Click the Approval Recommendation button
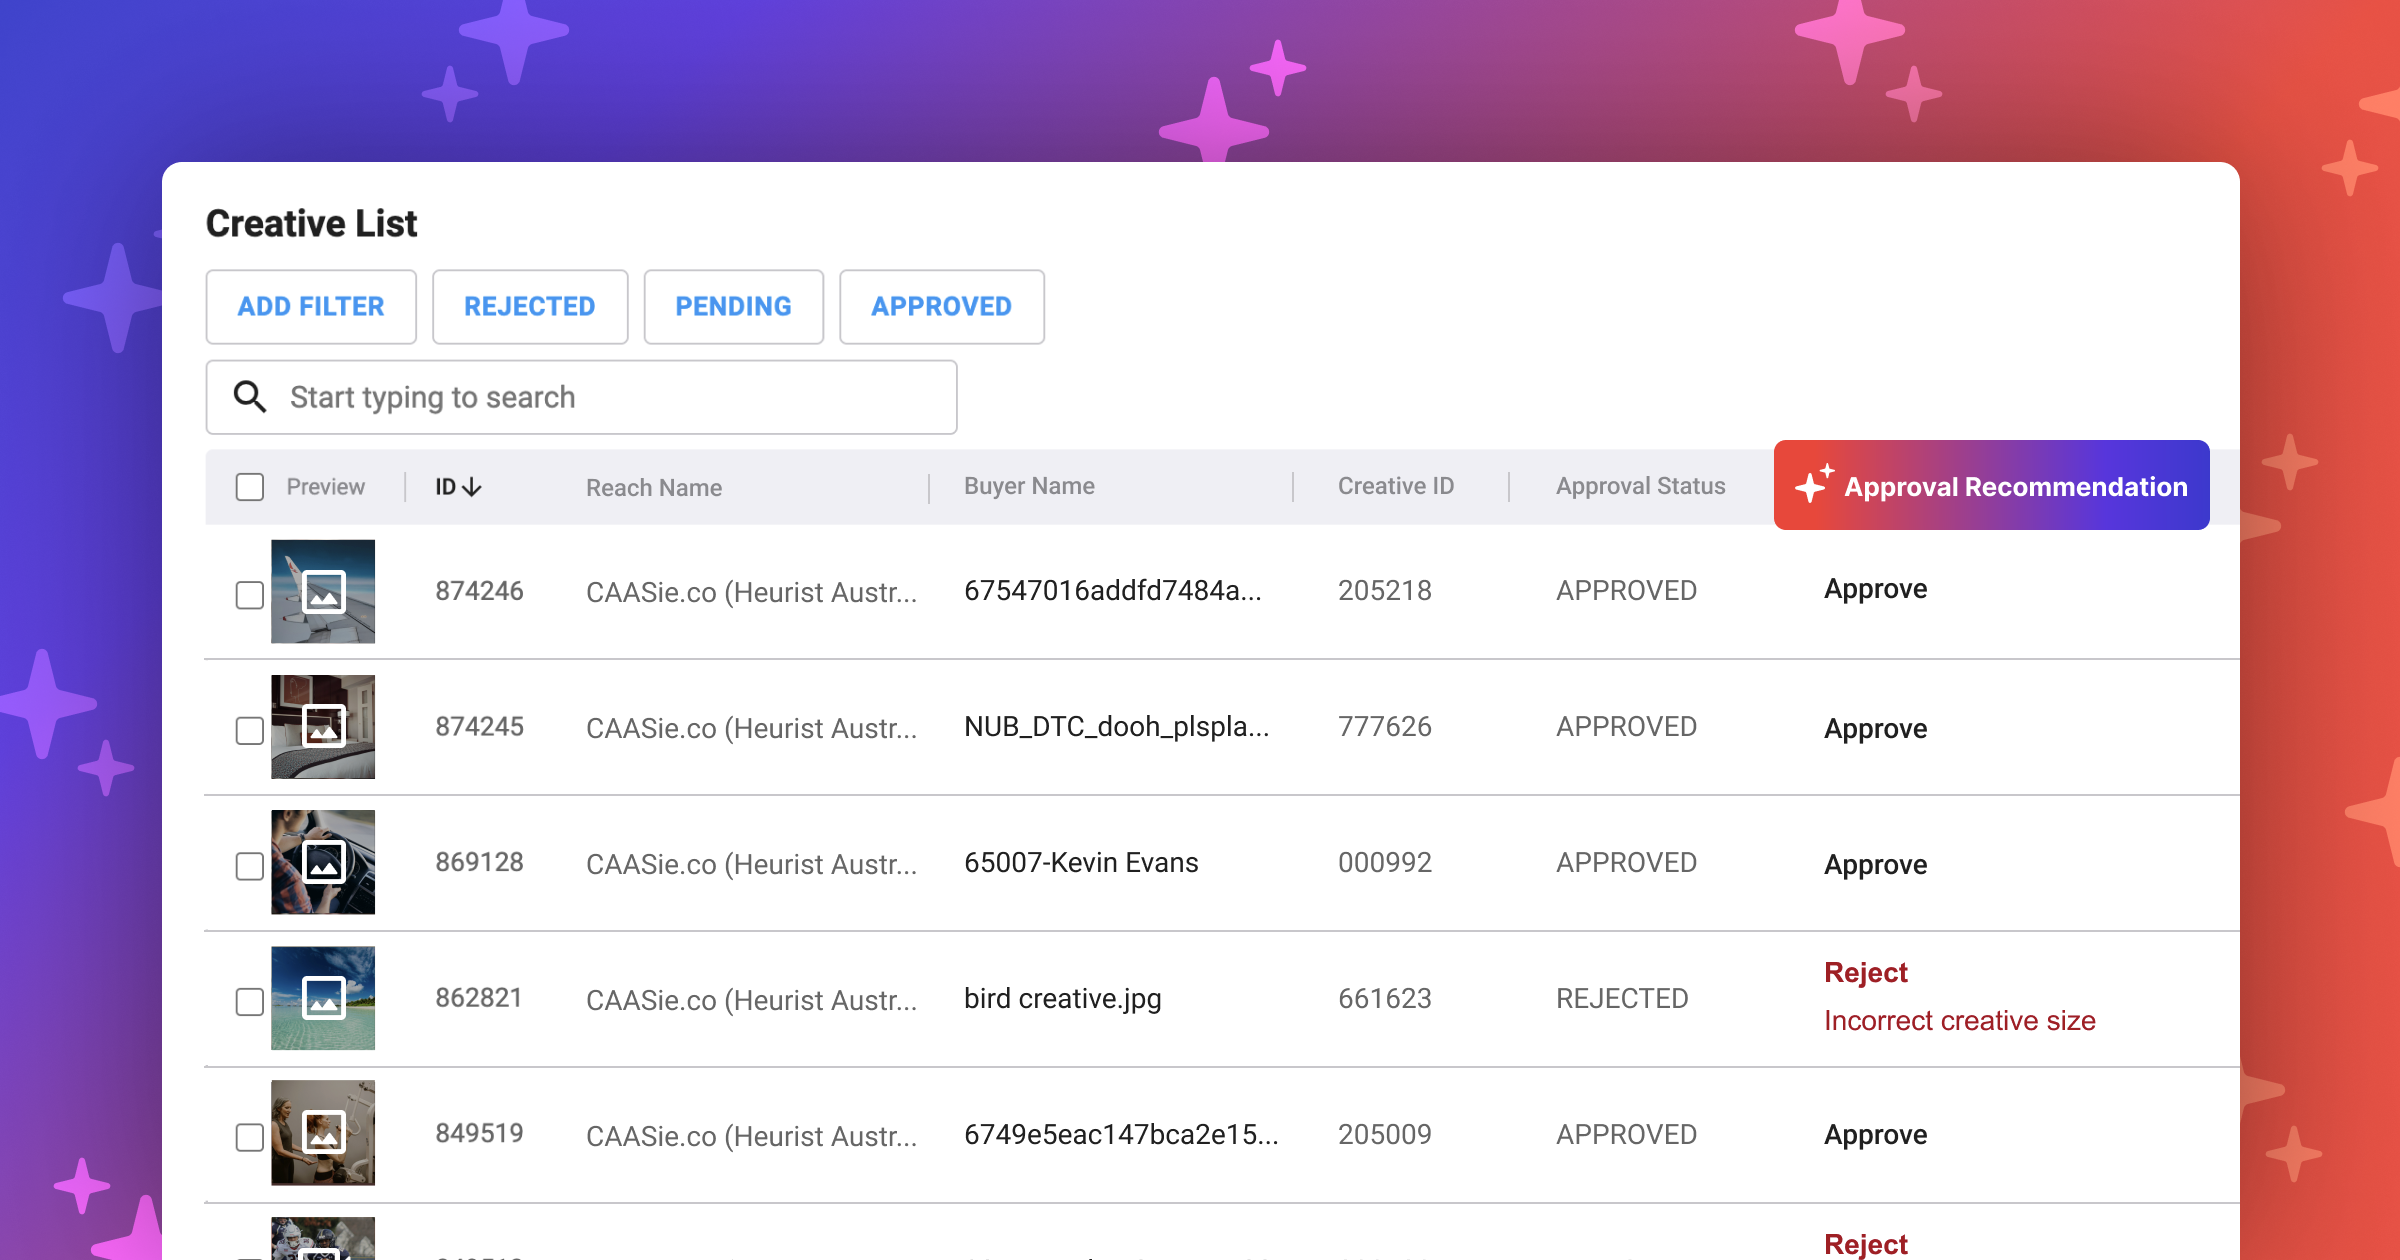The width and height of the screenshot is (2400, 1260). point(1991,486)
